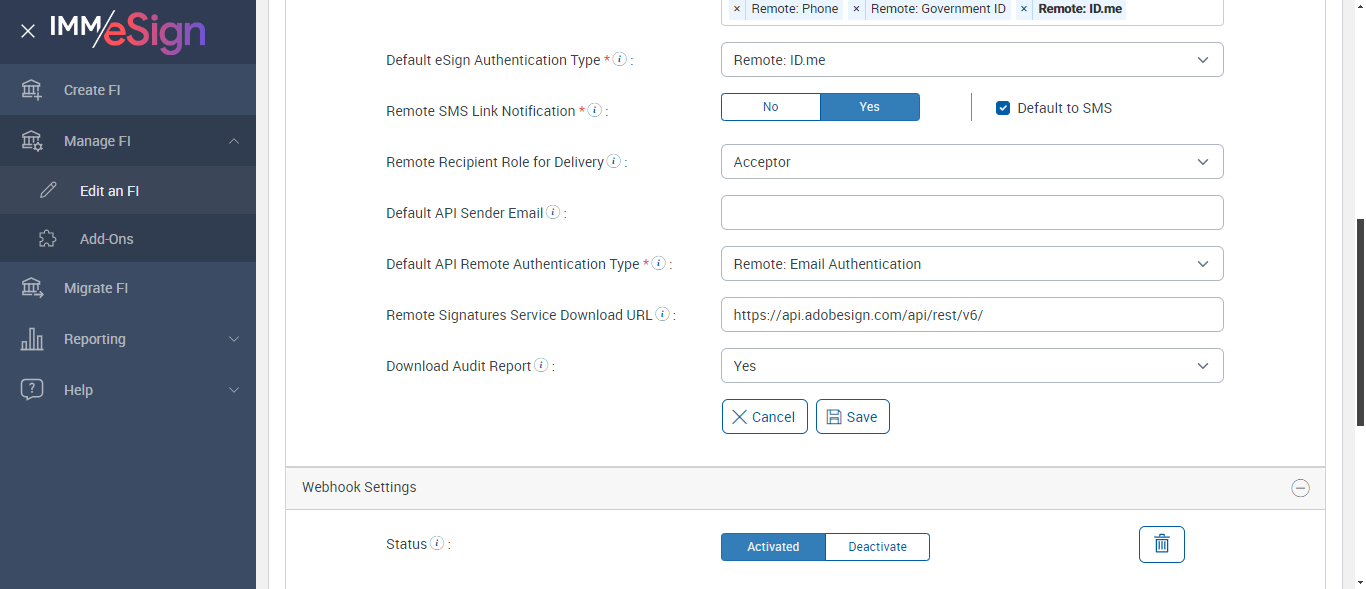Select Add-Ons in the sidebar menu

(106, 239)
